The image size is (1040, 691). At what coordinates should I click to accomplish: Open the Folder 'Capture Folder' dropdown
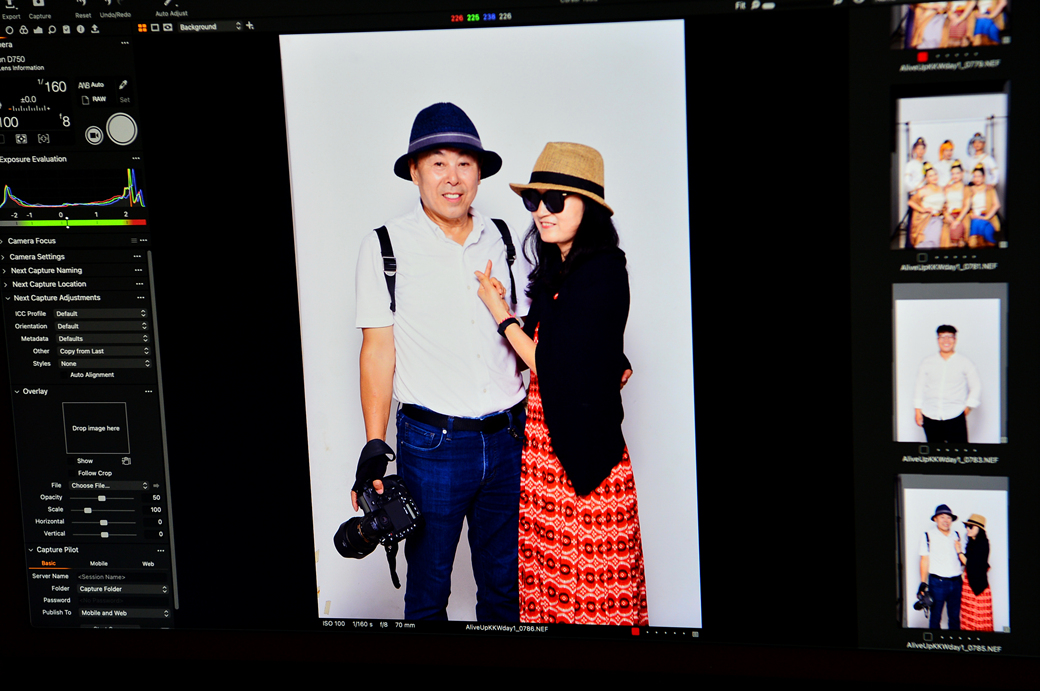click(122, 589)
